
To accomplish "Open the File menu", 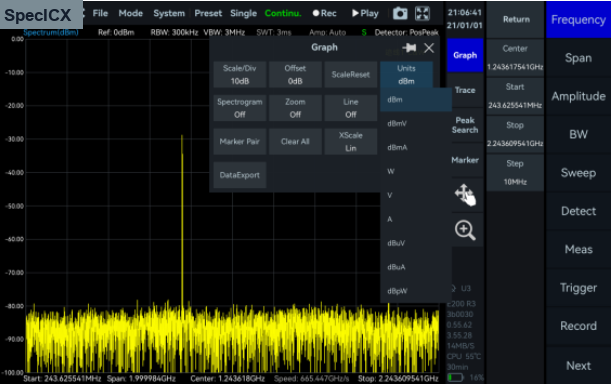I will tap(100, 13).
